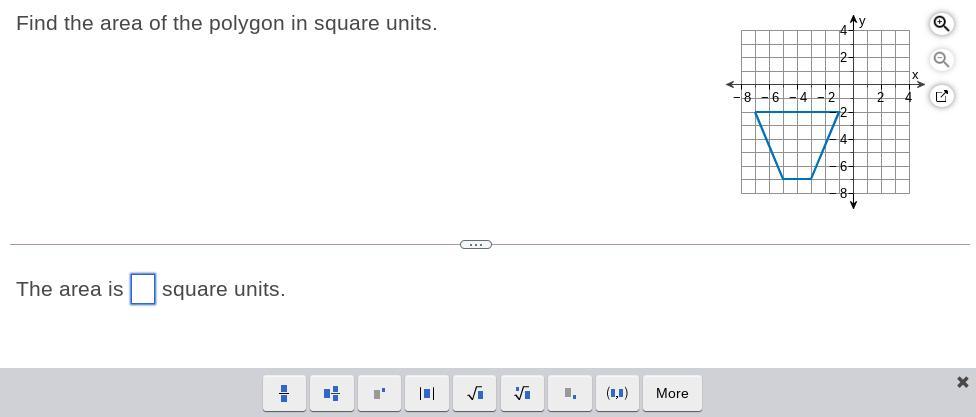The height and width of the screenshot is (417, 976).
Task: Click the x-axis label on graph
Action: pyautogui.click(x=915, y=75)
